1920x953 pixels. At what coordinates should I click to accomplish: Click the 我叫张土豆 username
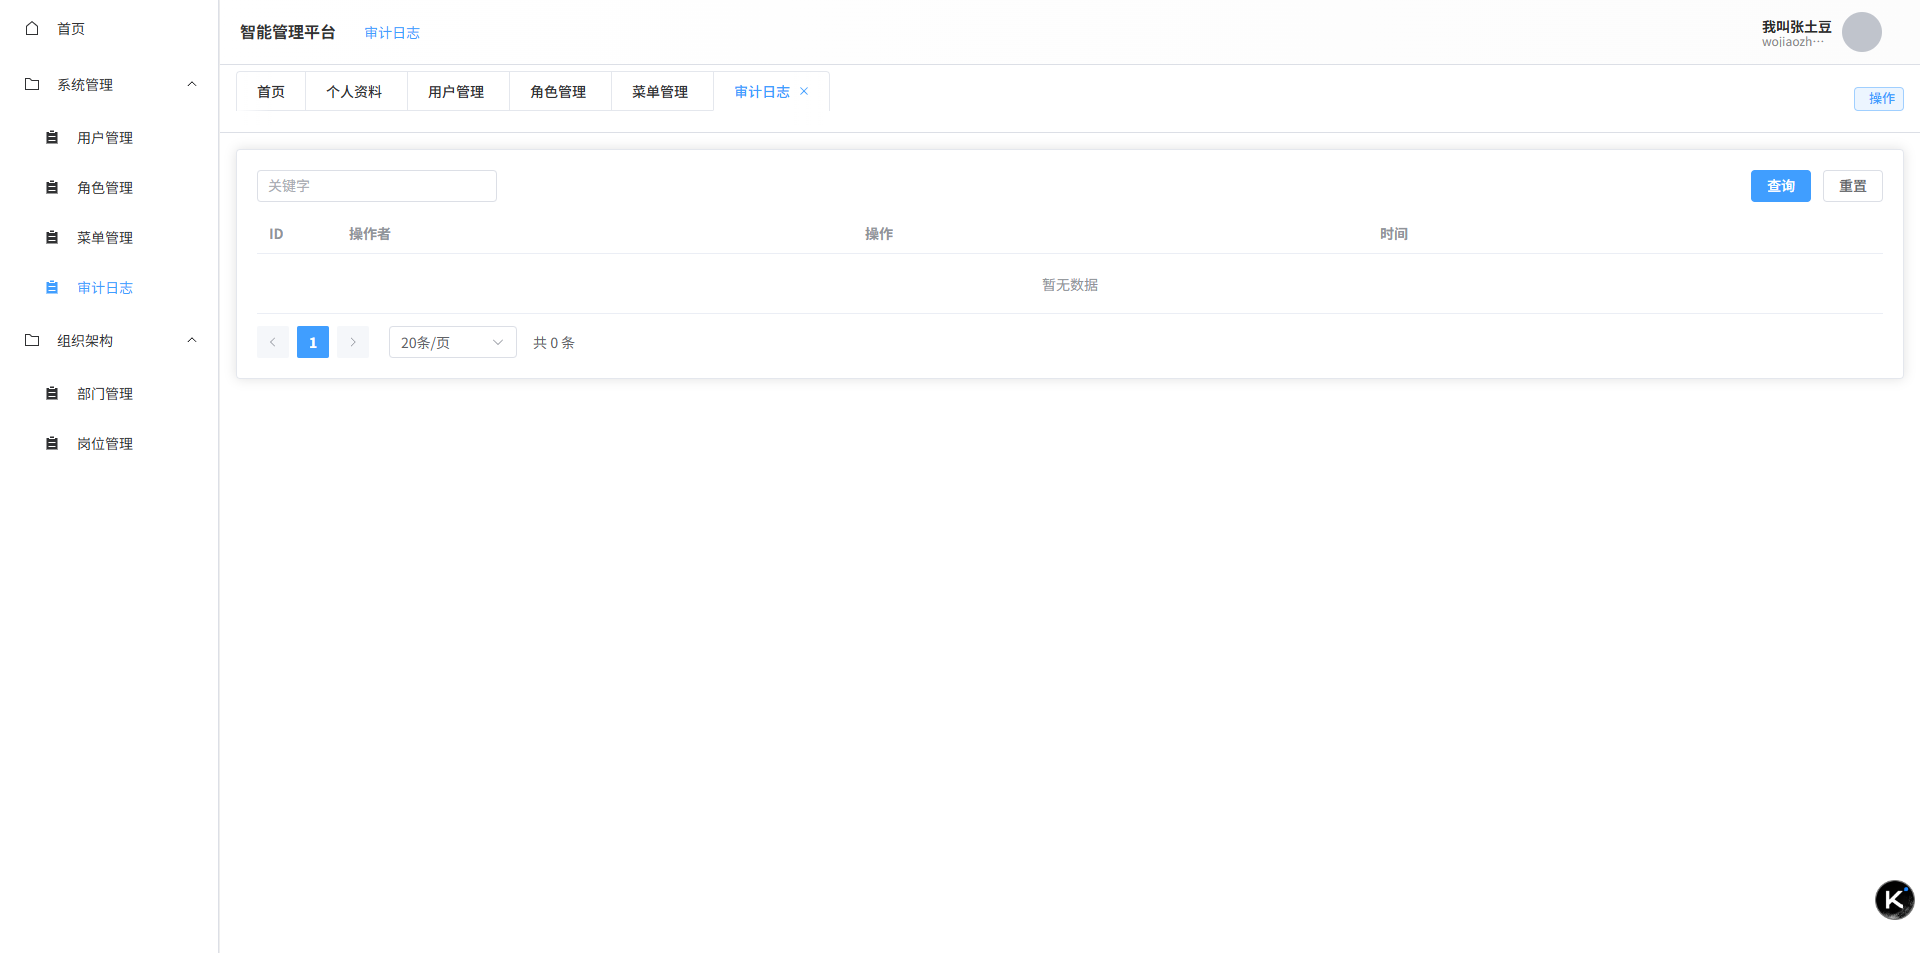[1796, 27]
